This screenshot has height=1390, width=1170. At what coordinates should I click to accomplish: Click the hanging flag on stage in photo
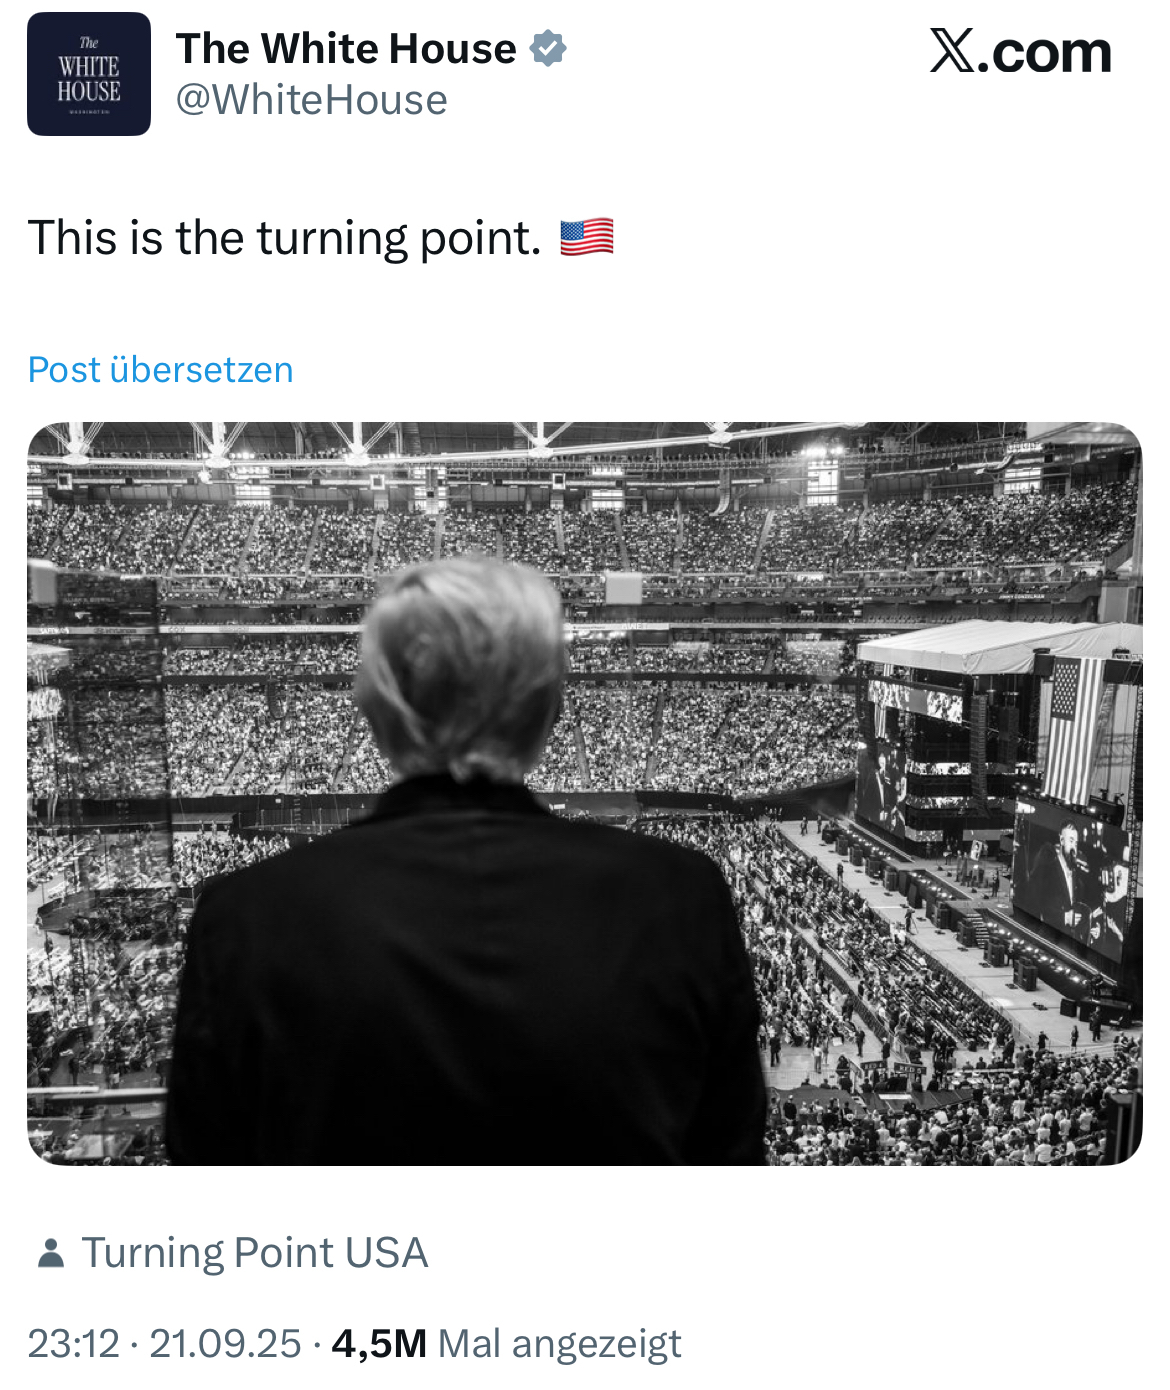click(x=1074, y=728)
